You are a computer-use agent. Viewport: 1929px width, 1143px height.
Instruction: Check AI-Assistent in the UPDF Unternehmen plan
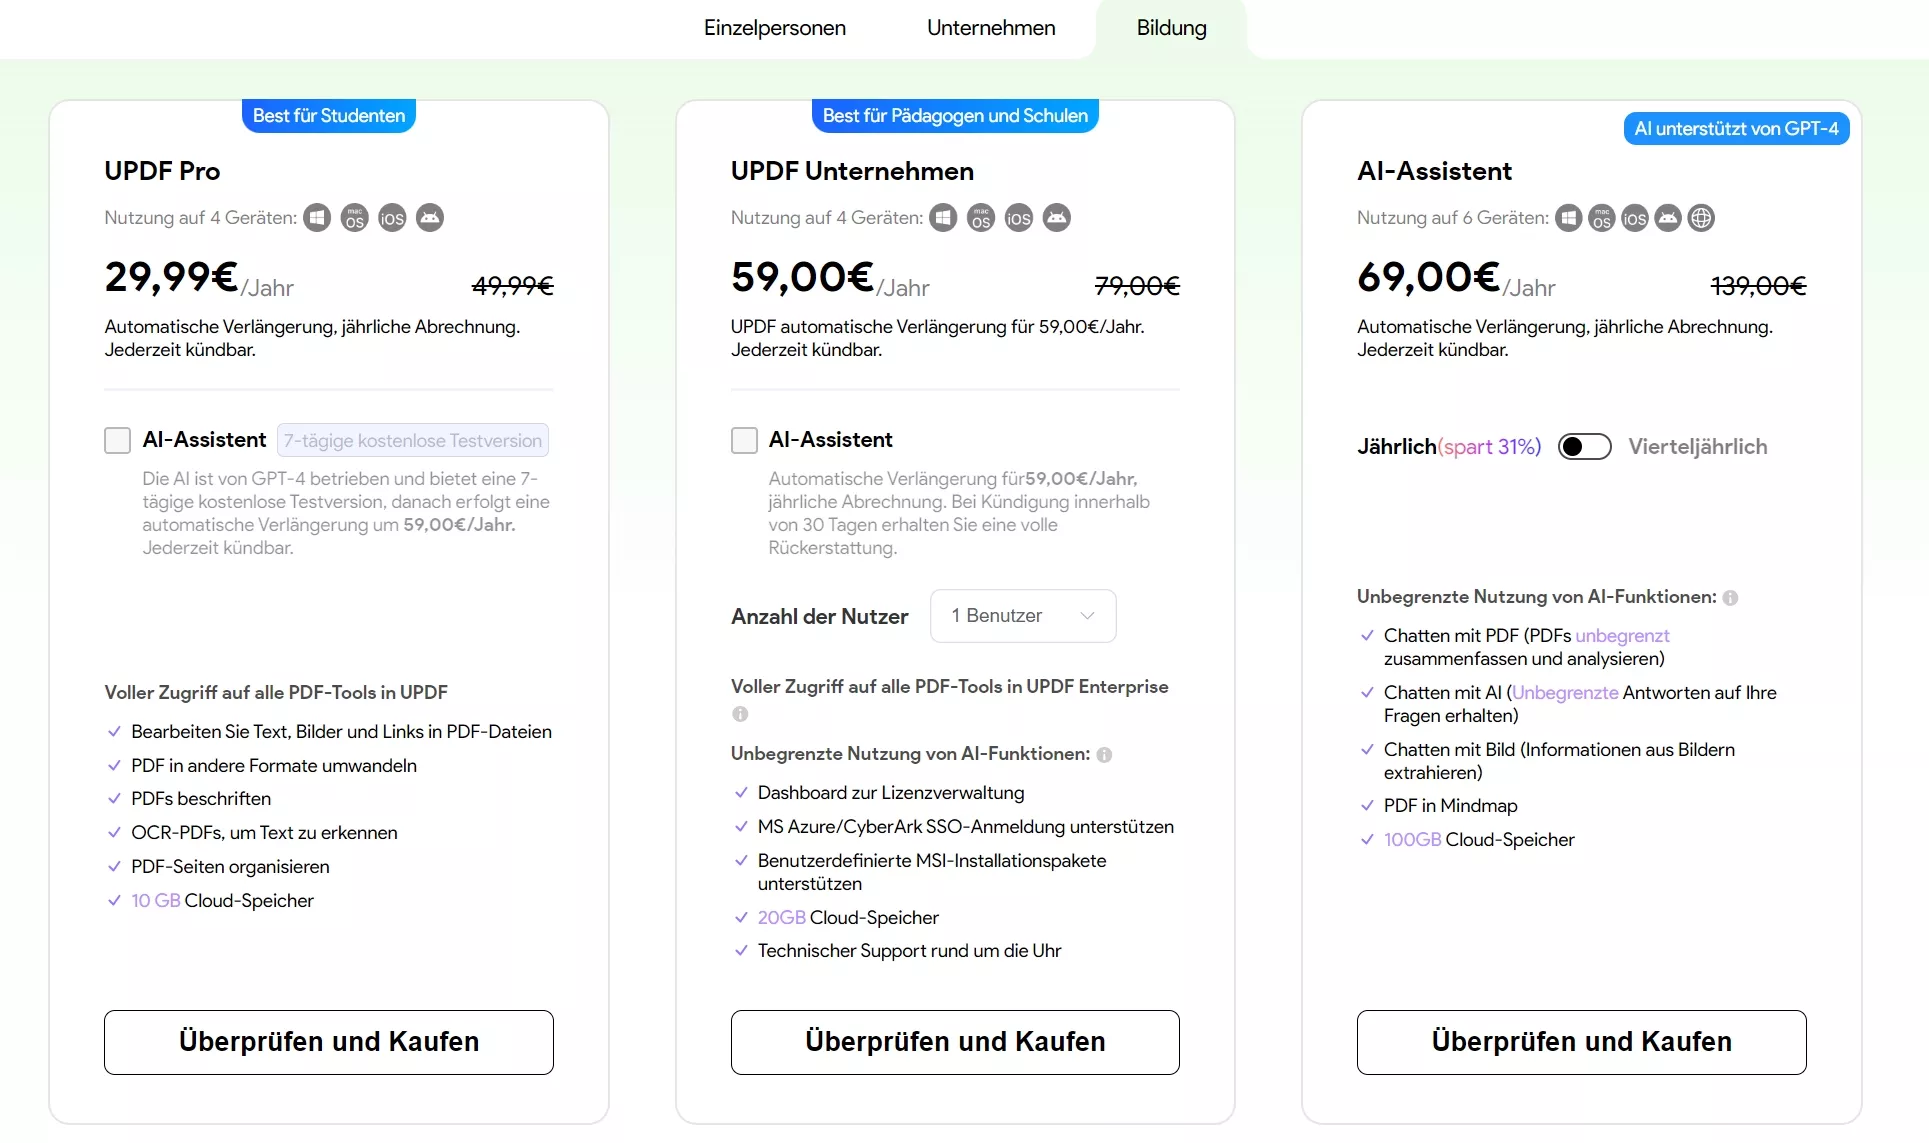coord(744,440)
